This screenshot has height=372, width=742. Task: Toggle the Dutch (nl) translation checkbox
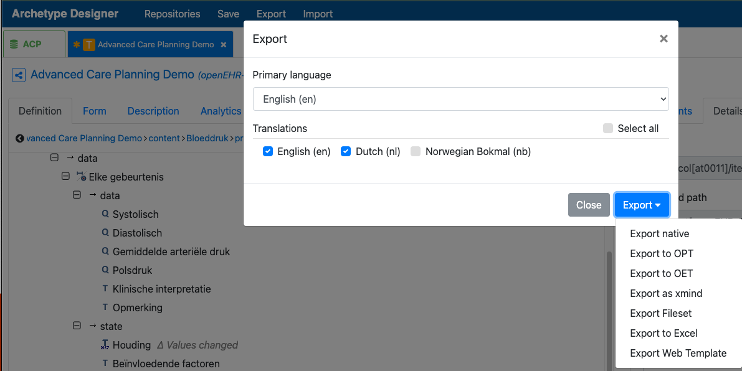click(x=346, y=151)
